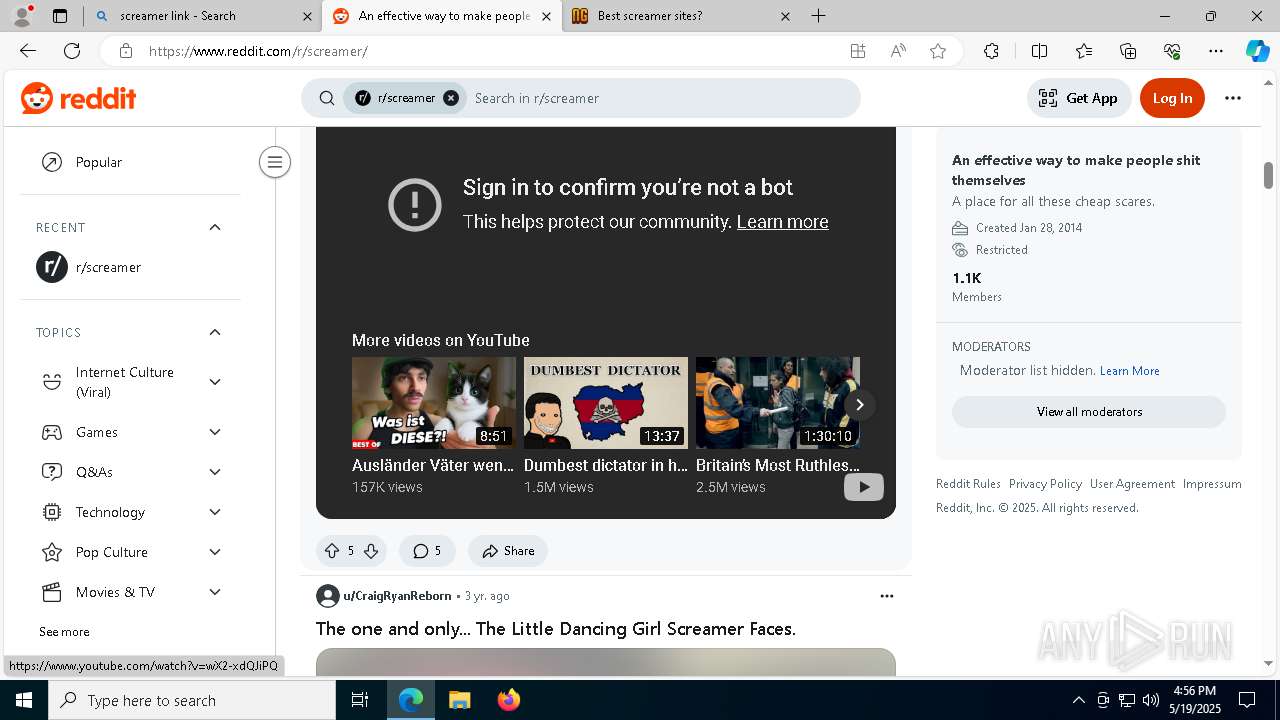Upvote the post
The height and width of the screenshot is (720, 1280).
pyautogui.click(x=332, y=551)
